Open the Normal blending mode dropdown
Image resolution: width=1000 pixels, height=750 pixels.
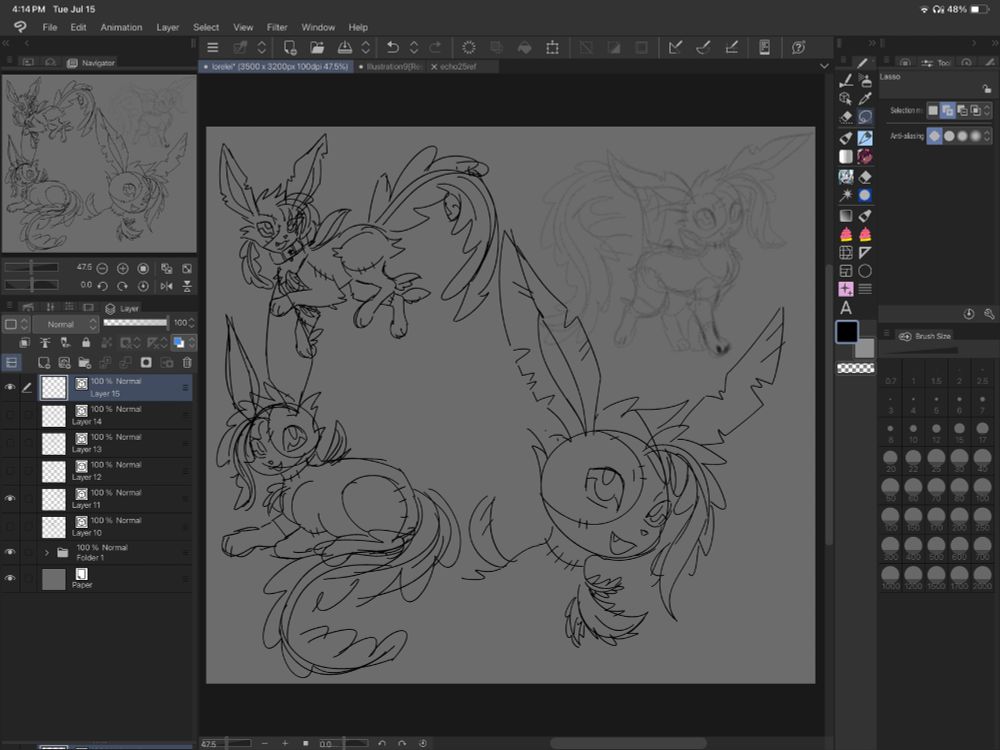(66, 324)
